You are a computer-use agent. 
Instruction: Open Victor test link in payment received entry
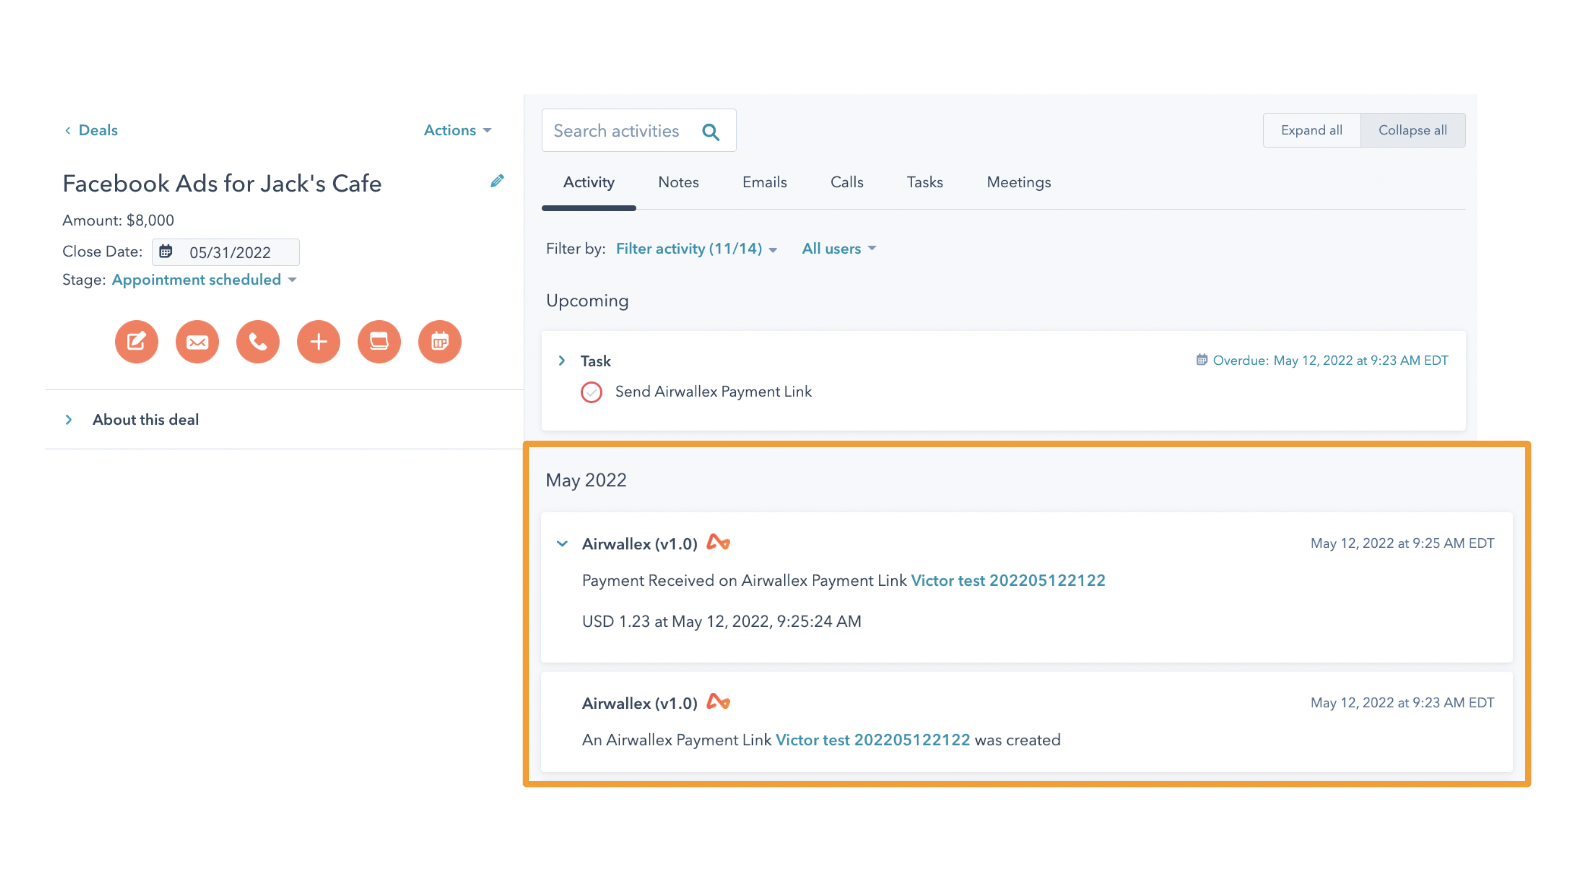pyautogui.click(x=1008, y=581)
